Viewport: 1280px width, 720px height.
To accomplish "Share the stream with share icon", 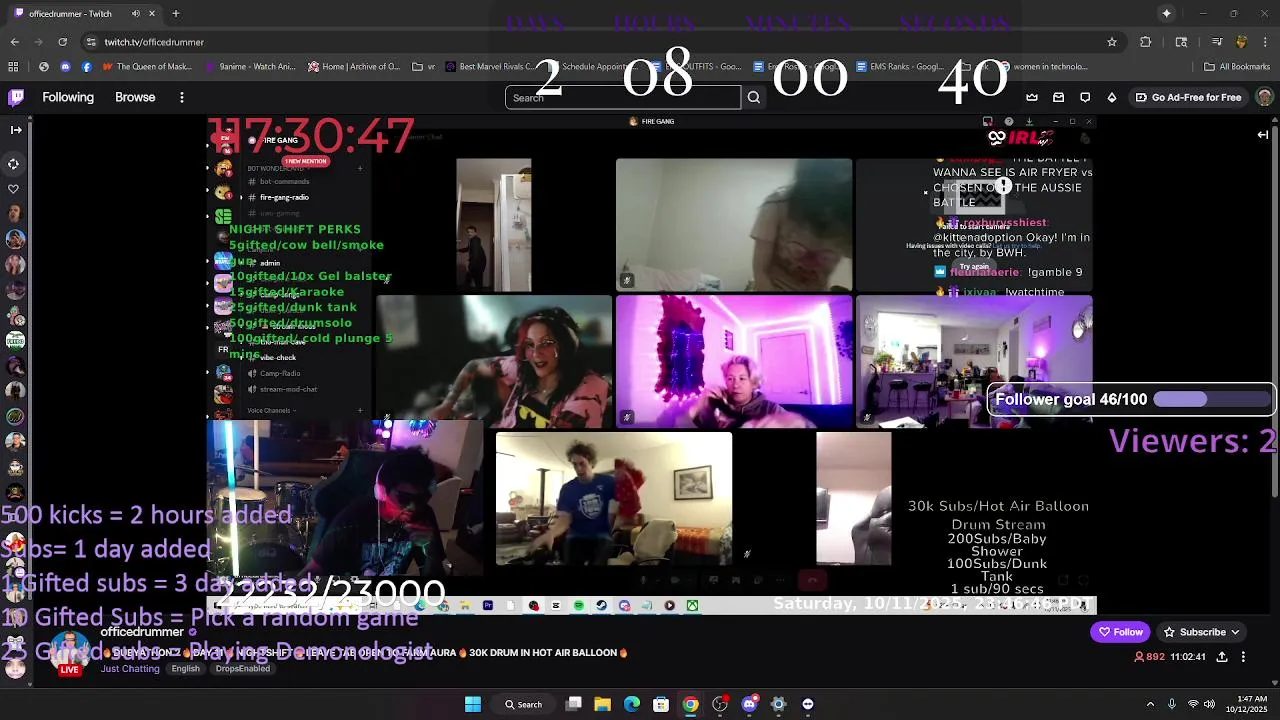I will (1222, 657).
